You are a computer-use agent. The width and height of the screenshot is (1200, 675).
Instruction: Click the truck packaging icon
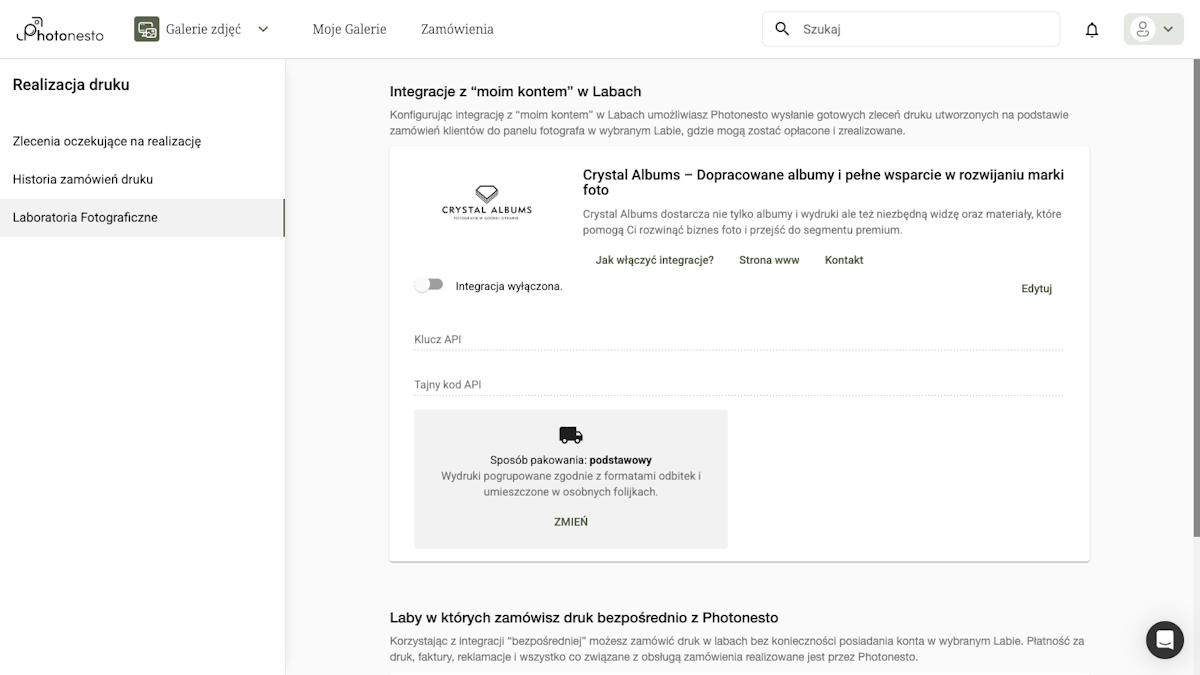coord(570,434)
